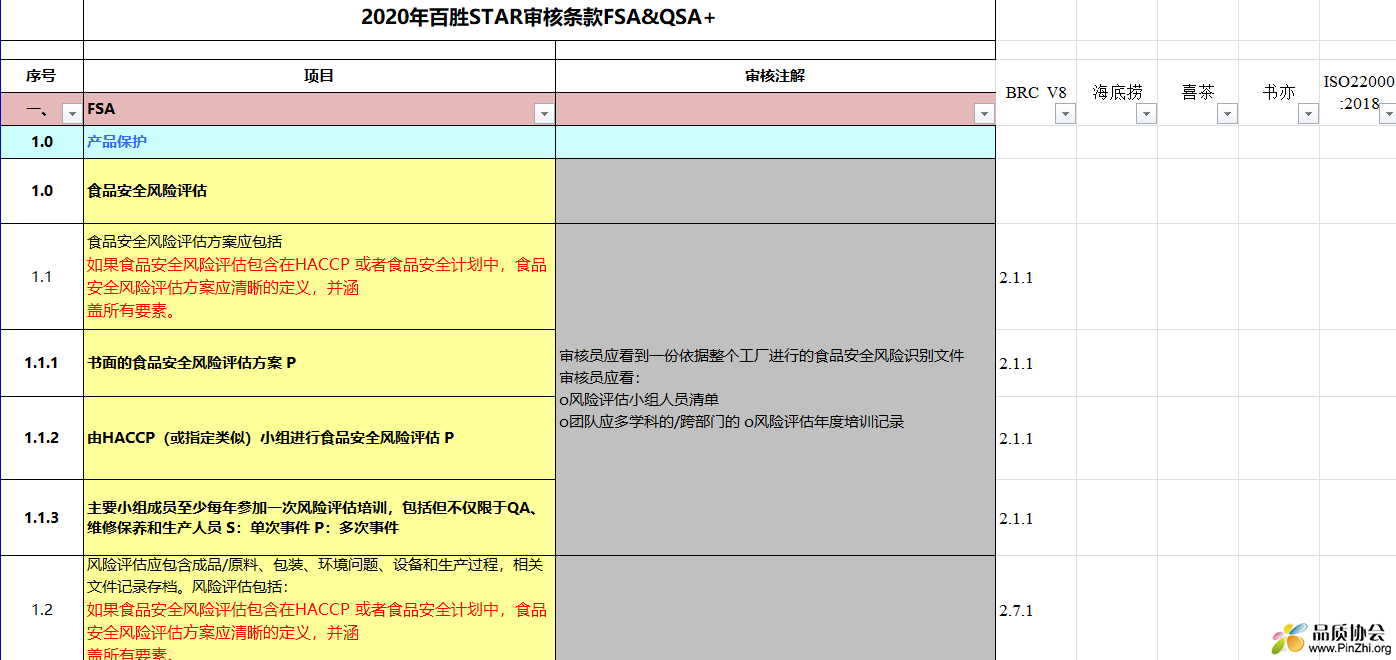Select the cell starting 食品安全风险评估方案应包括
Viewport: 1396px width, 660px height.
pyautogui.click(x=319, y=277)
